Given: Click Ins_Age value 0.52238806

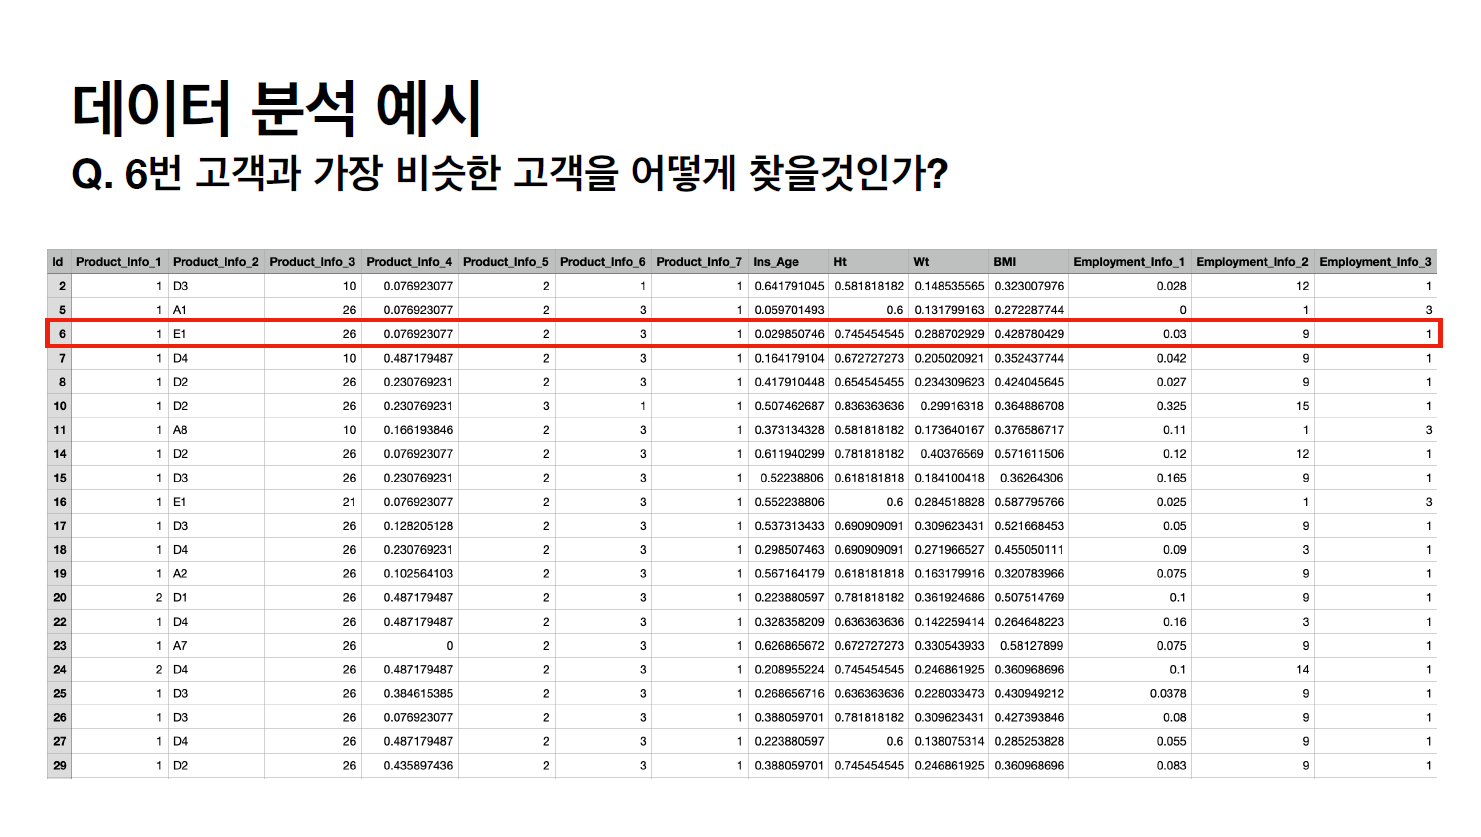Looking at the screenshot, I should coord(792,478).
